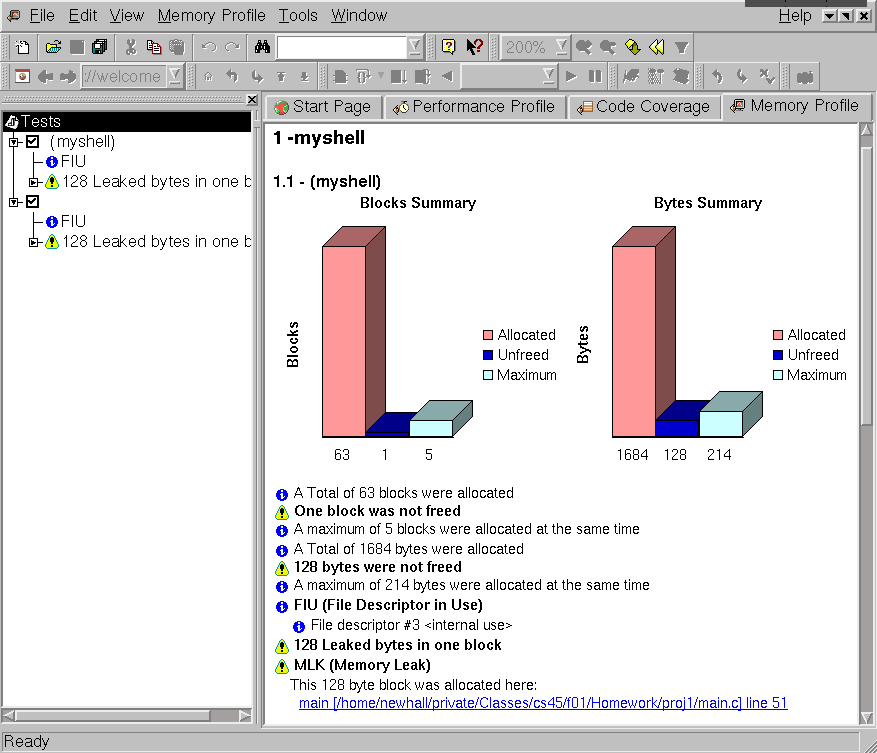Click the Save All stacked disks icon
The height and width of the screenshot is (753, 877).
tap(99, 47)
